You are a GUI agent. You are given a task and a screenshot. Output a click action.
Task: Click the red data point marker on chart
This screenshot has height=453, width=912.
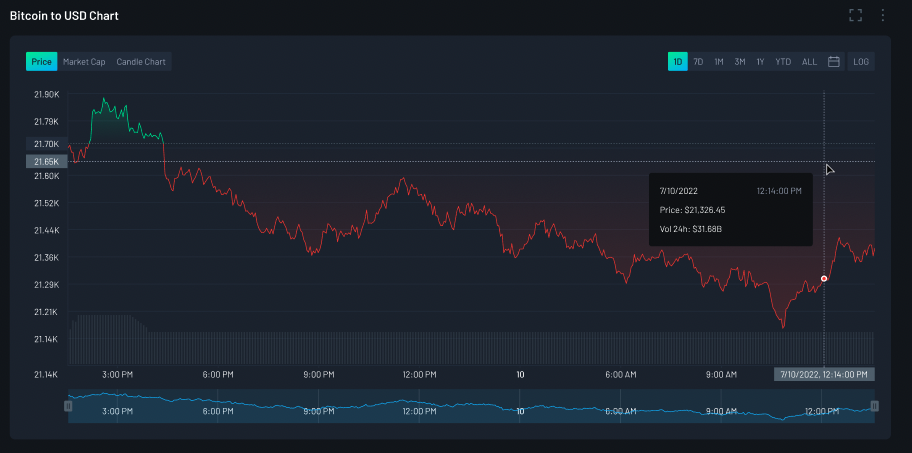824,279
